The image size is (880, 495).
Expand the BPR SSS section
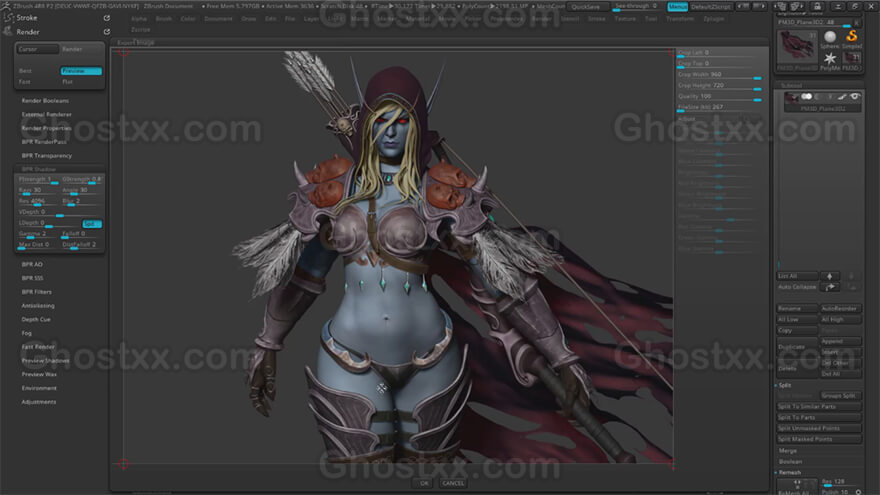(33, 278)
